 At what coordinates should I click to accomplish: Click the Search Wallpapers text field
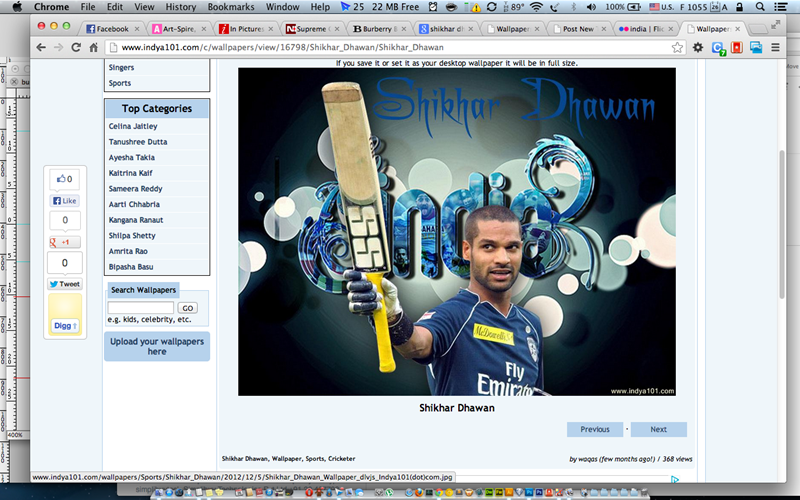(x=140, y=308)
